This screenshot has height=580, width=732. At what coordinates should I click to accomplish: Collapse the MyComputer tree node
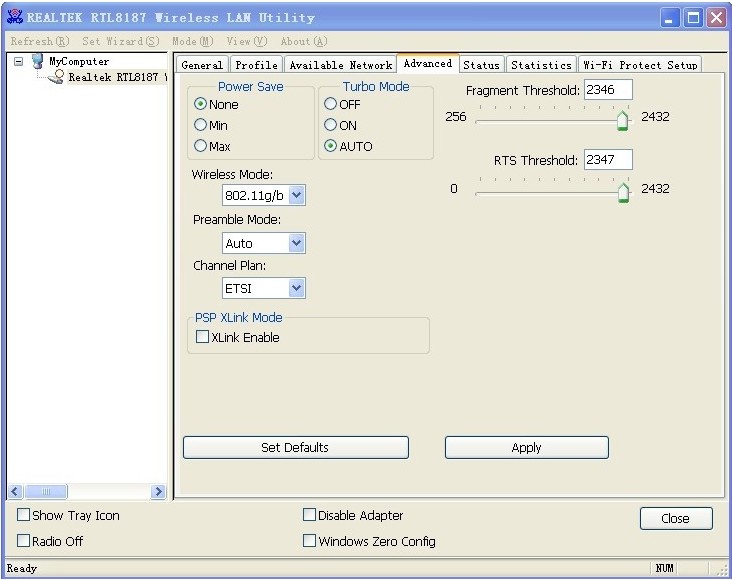tap(19, 61)
